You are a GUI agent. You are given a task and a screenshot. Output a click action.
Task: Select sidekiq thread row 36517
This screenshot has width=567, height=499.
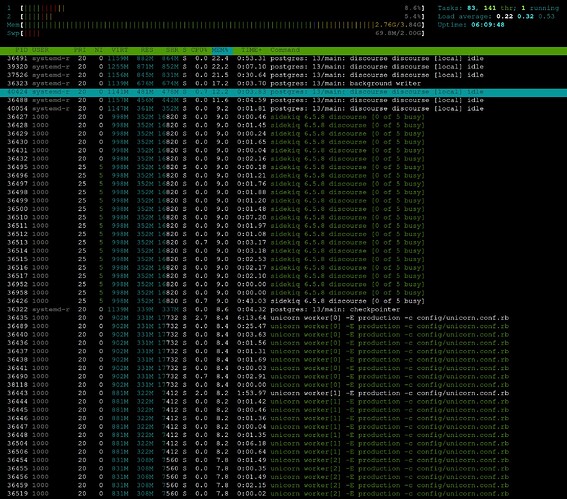(x=284, y=276)
